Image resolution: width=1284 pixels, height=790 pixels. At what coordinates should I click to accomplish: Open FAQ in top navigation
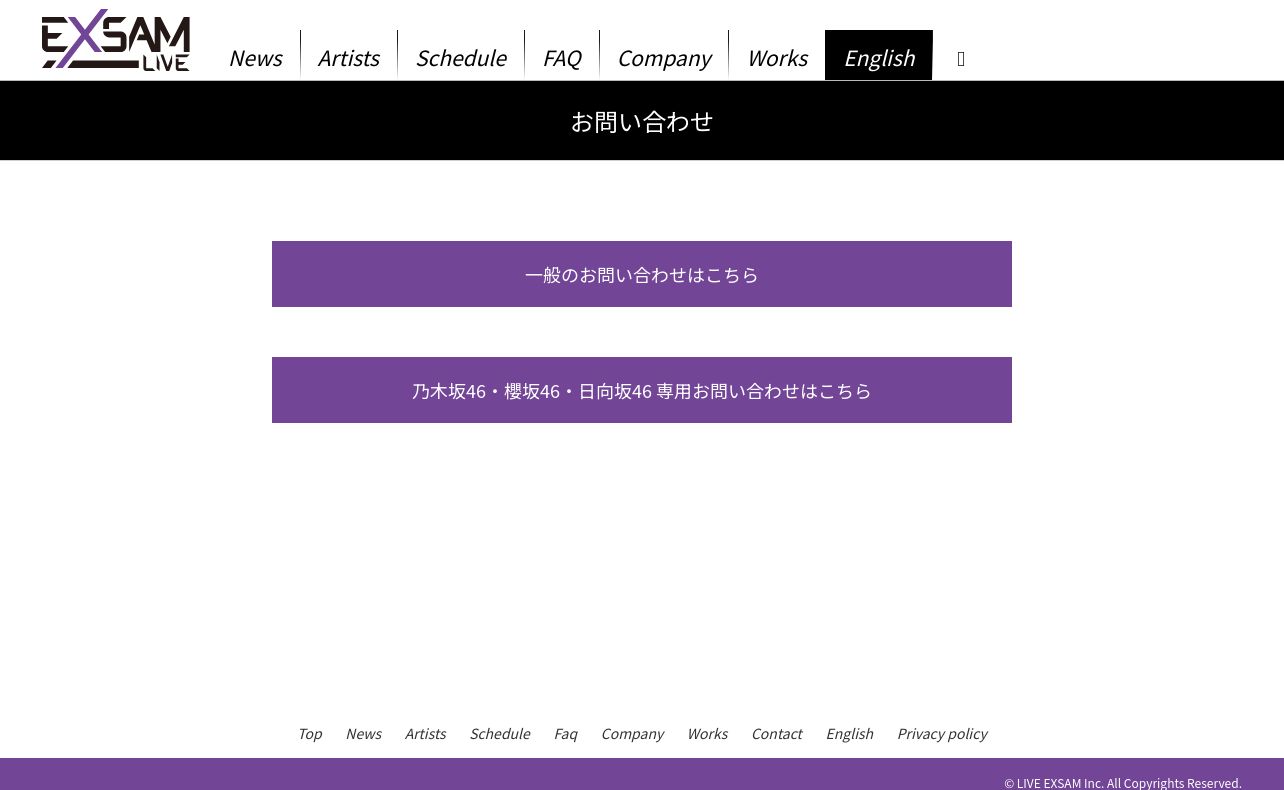point(562,58)
